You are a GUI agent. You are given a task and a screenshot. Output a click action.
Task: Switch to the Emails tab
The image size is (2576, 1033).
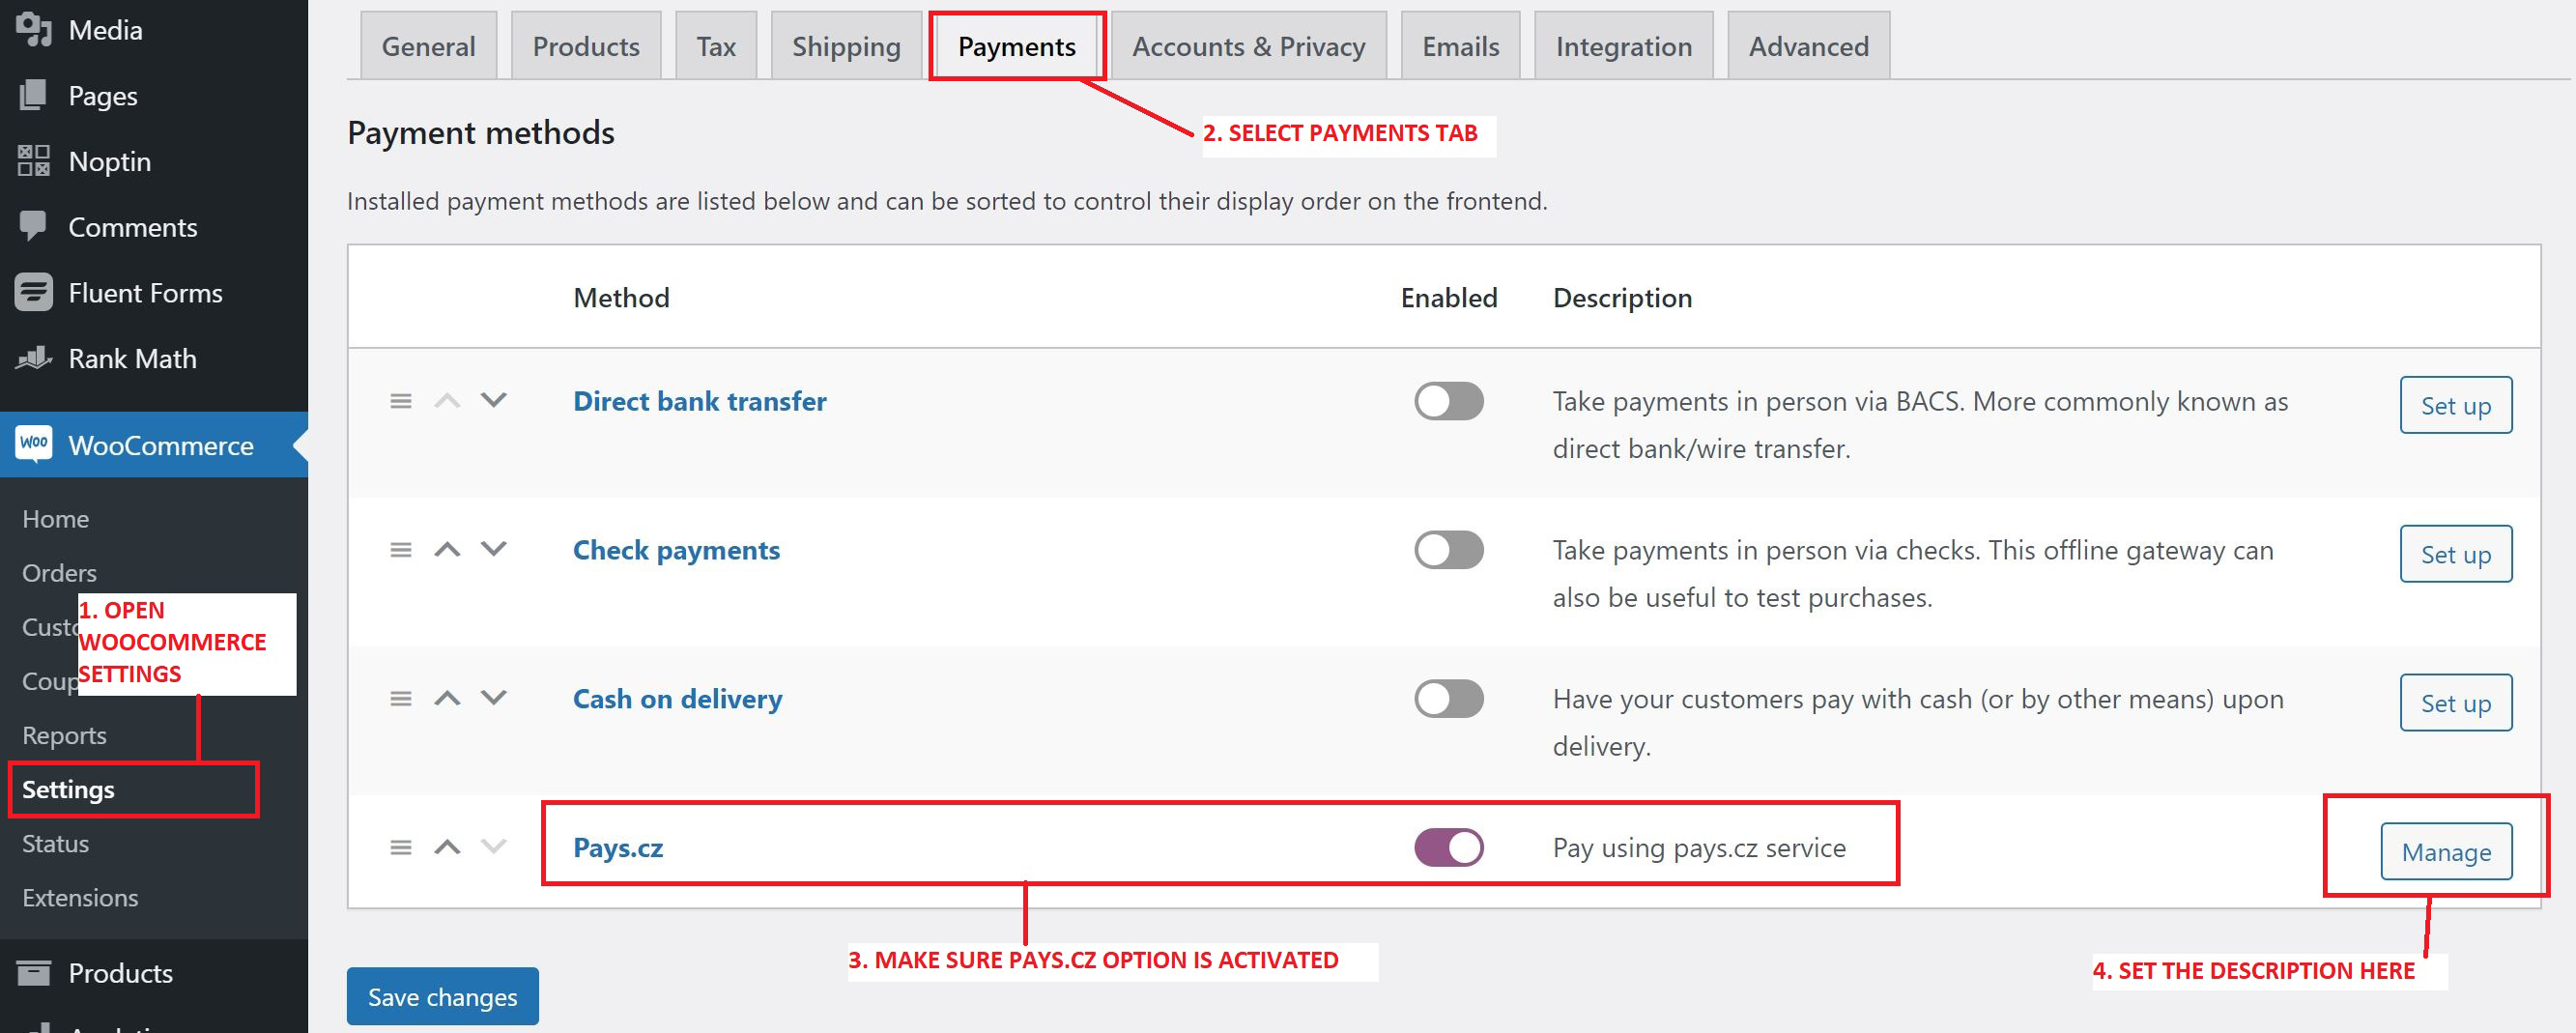(1461, 46)
